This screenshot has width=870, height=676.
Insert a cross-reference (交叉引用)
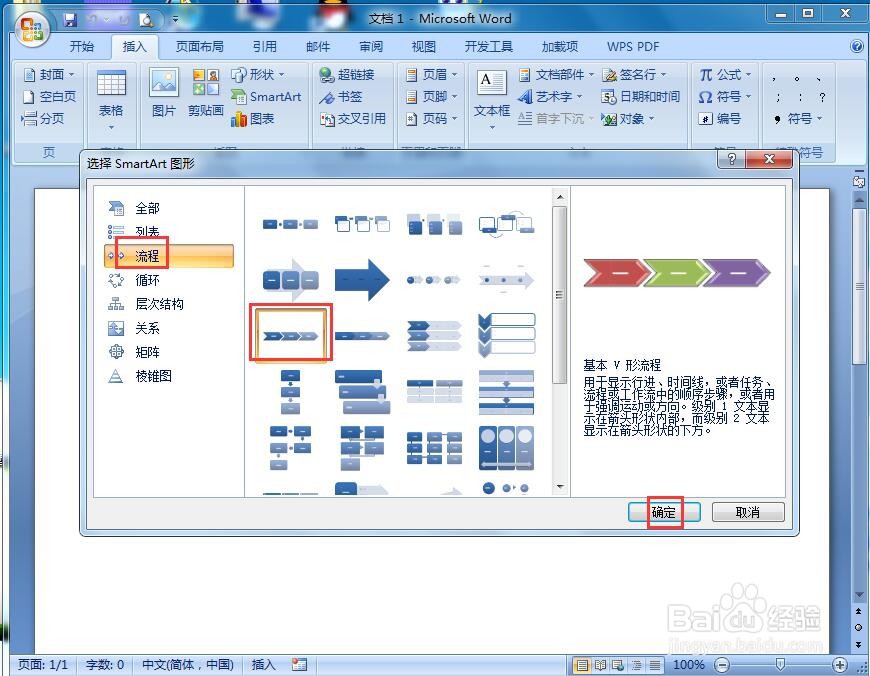353,118
